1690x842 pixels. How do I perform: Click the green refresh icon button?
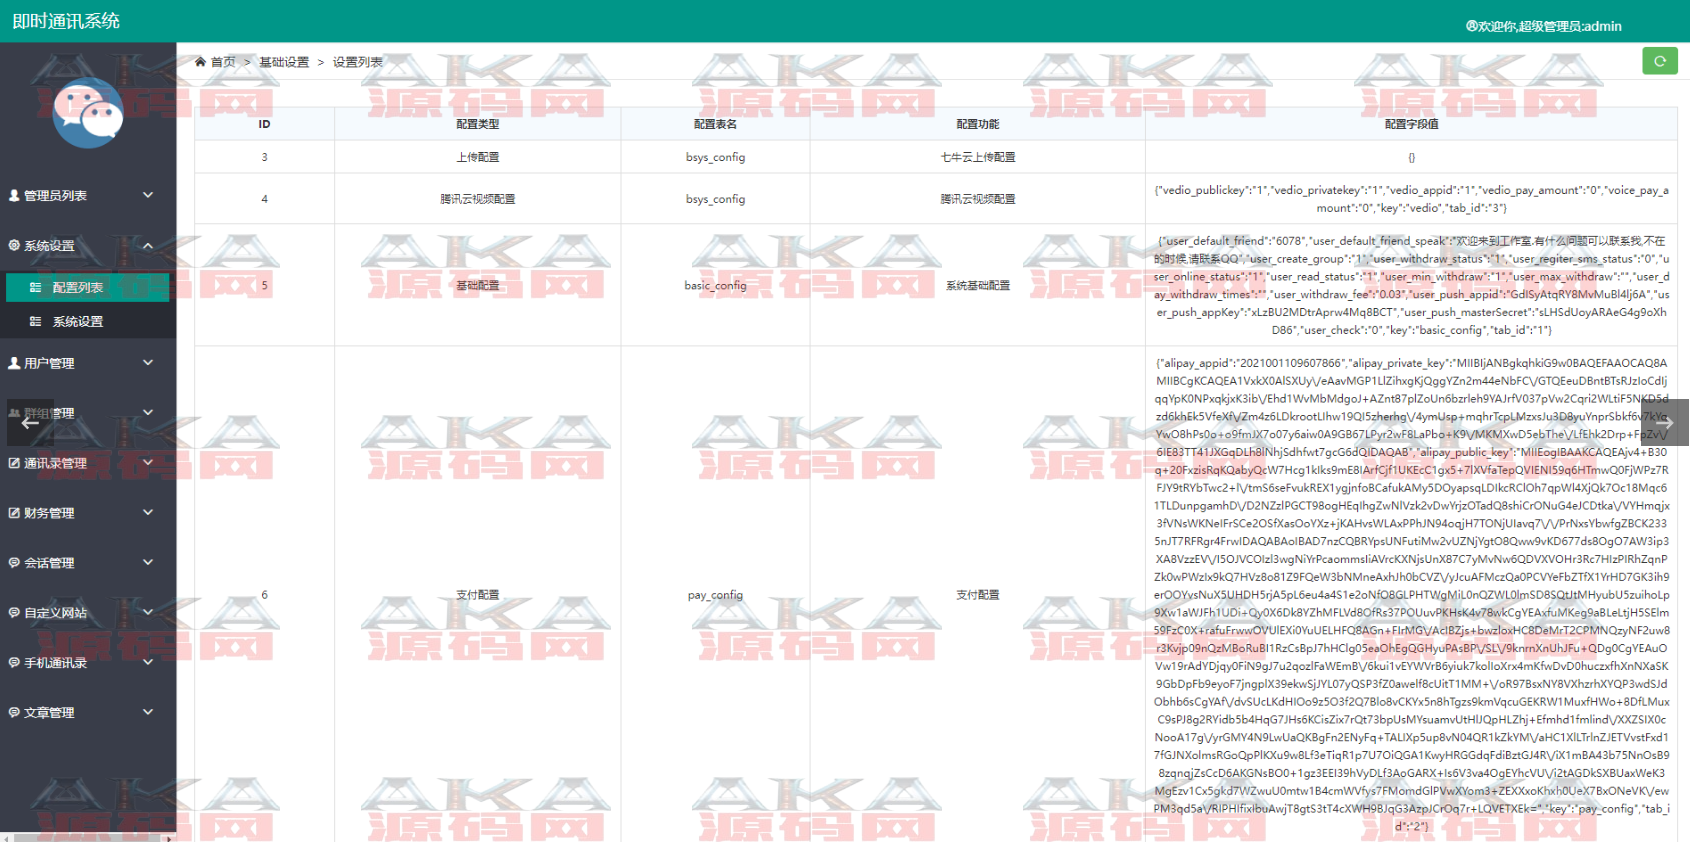[x=1659, y=61]
